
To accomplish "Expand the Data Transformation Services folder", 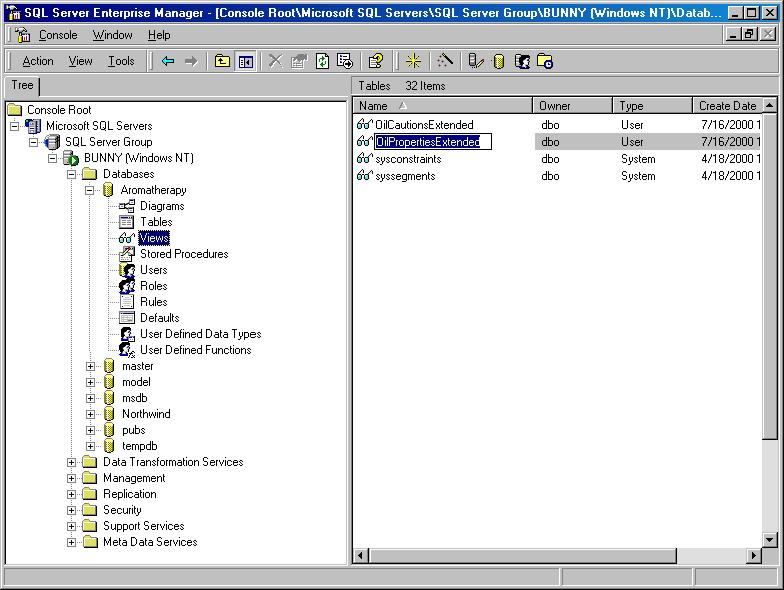I will (x=72, y=462).
